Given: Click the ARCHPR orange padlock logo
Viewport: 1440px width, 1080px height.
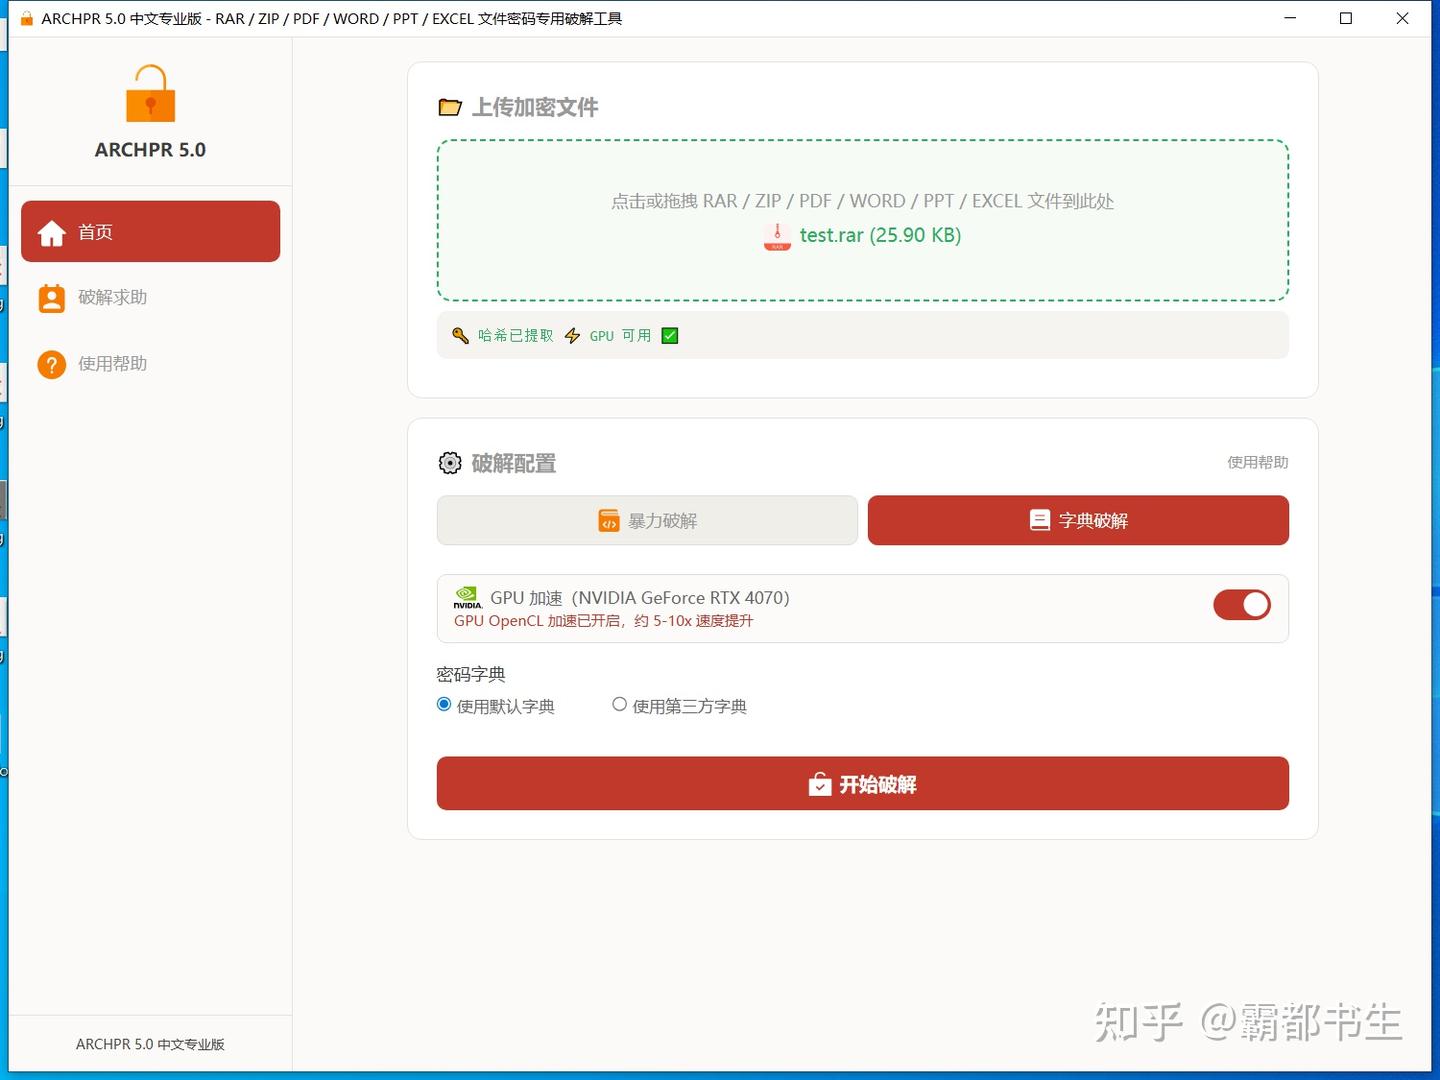Looking at the screenshot, I should click(150, 93).
